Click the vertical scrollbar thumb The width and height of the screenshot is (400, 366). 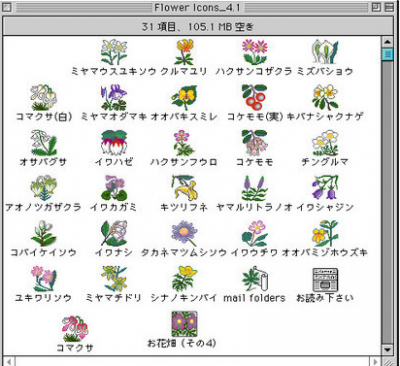(x=387, y=54)
